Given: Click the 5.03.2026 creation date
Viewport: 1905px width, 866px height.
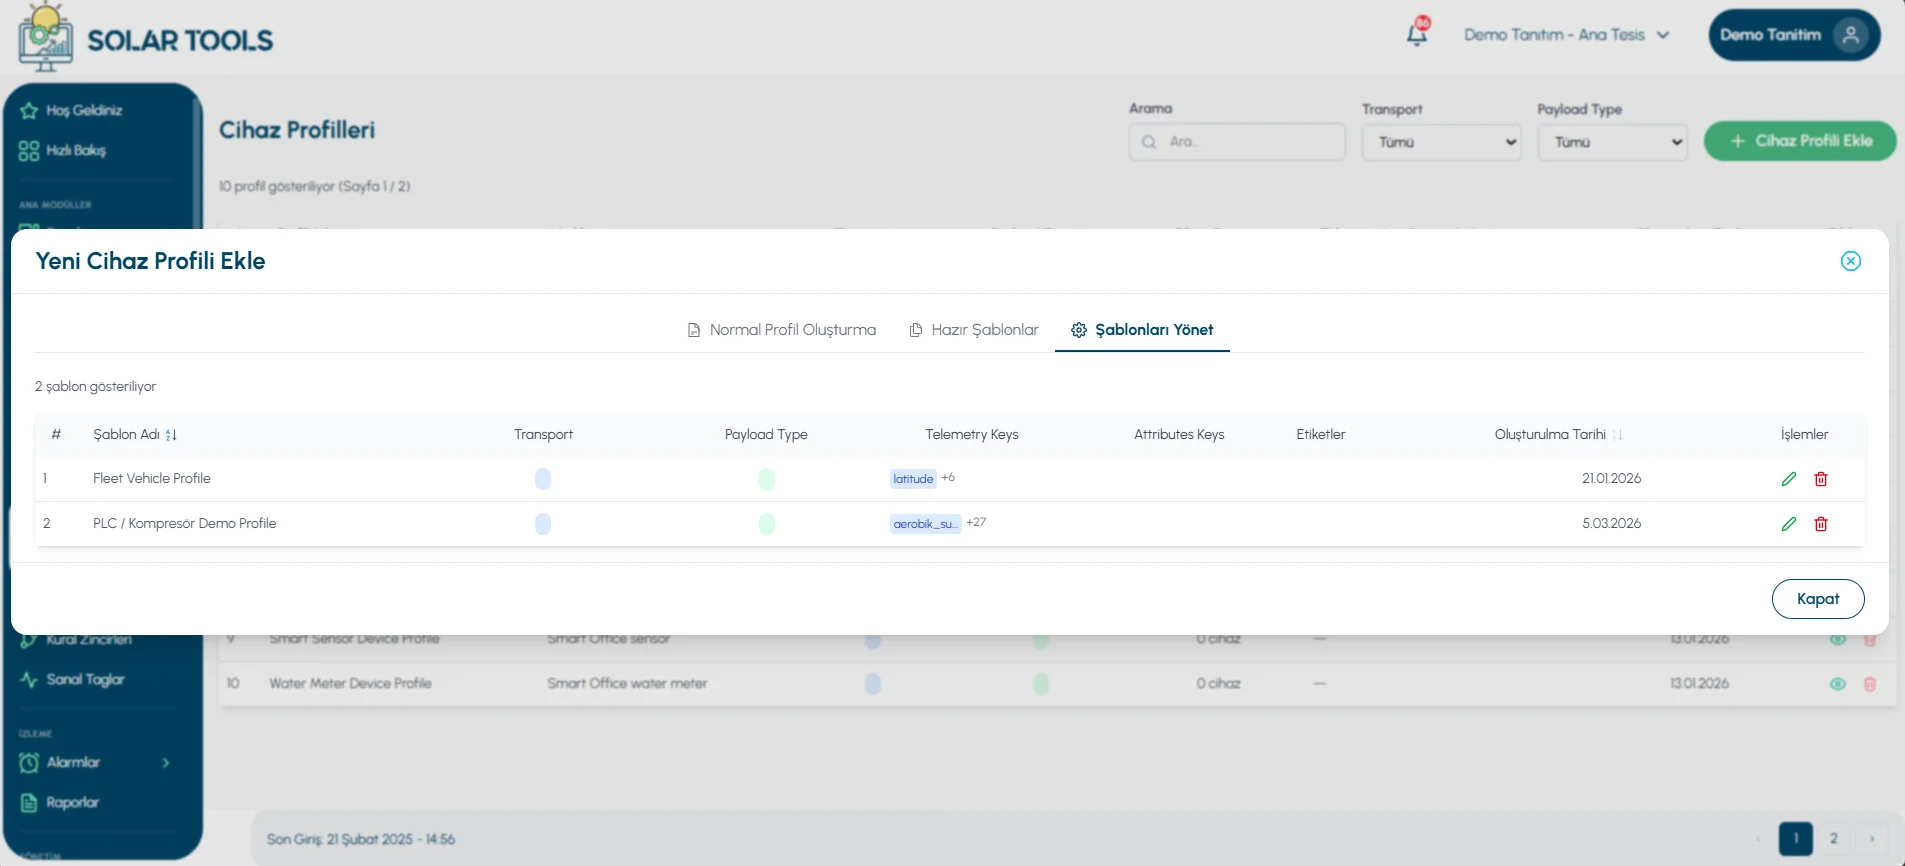Looking at the screenshot, I should 1611,524.
